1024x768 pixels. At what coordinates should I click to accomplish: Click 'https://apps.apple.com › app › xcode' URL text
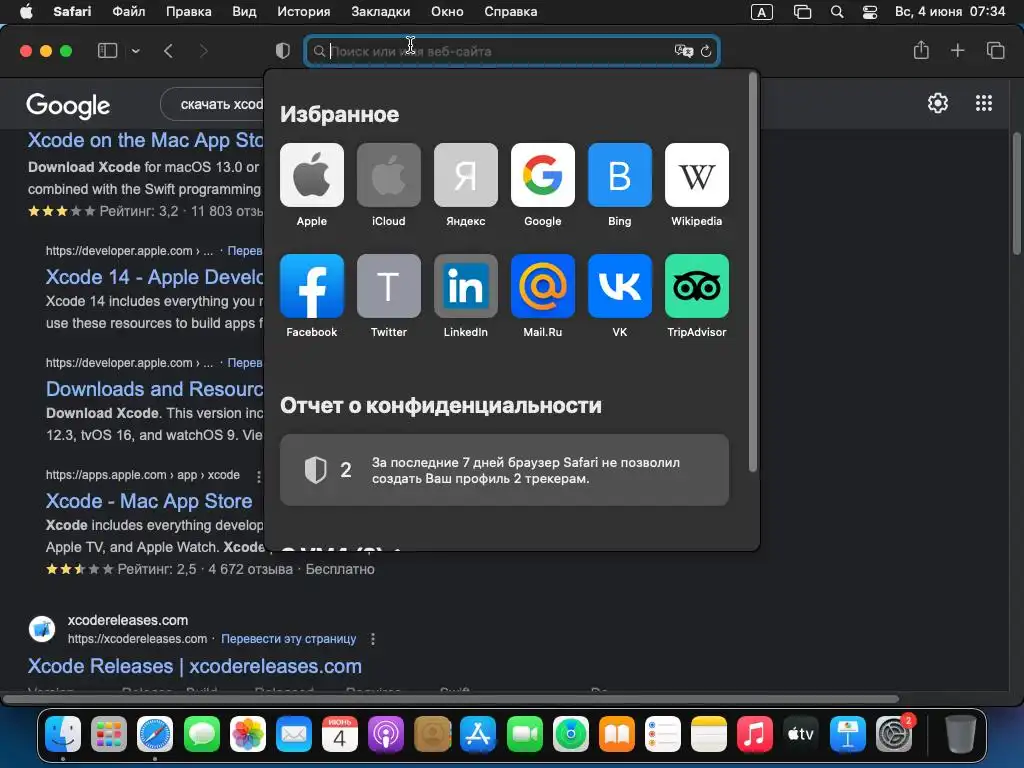(142, 475)
